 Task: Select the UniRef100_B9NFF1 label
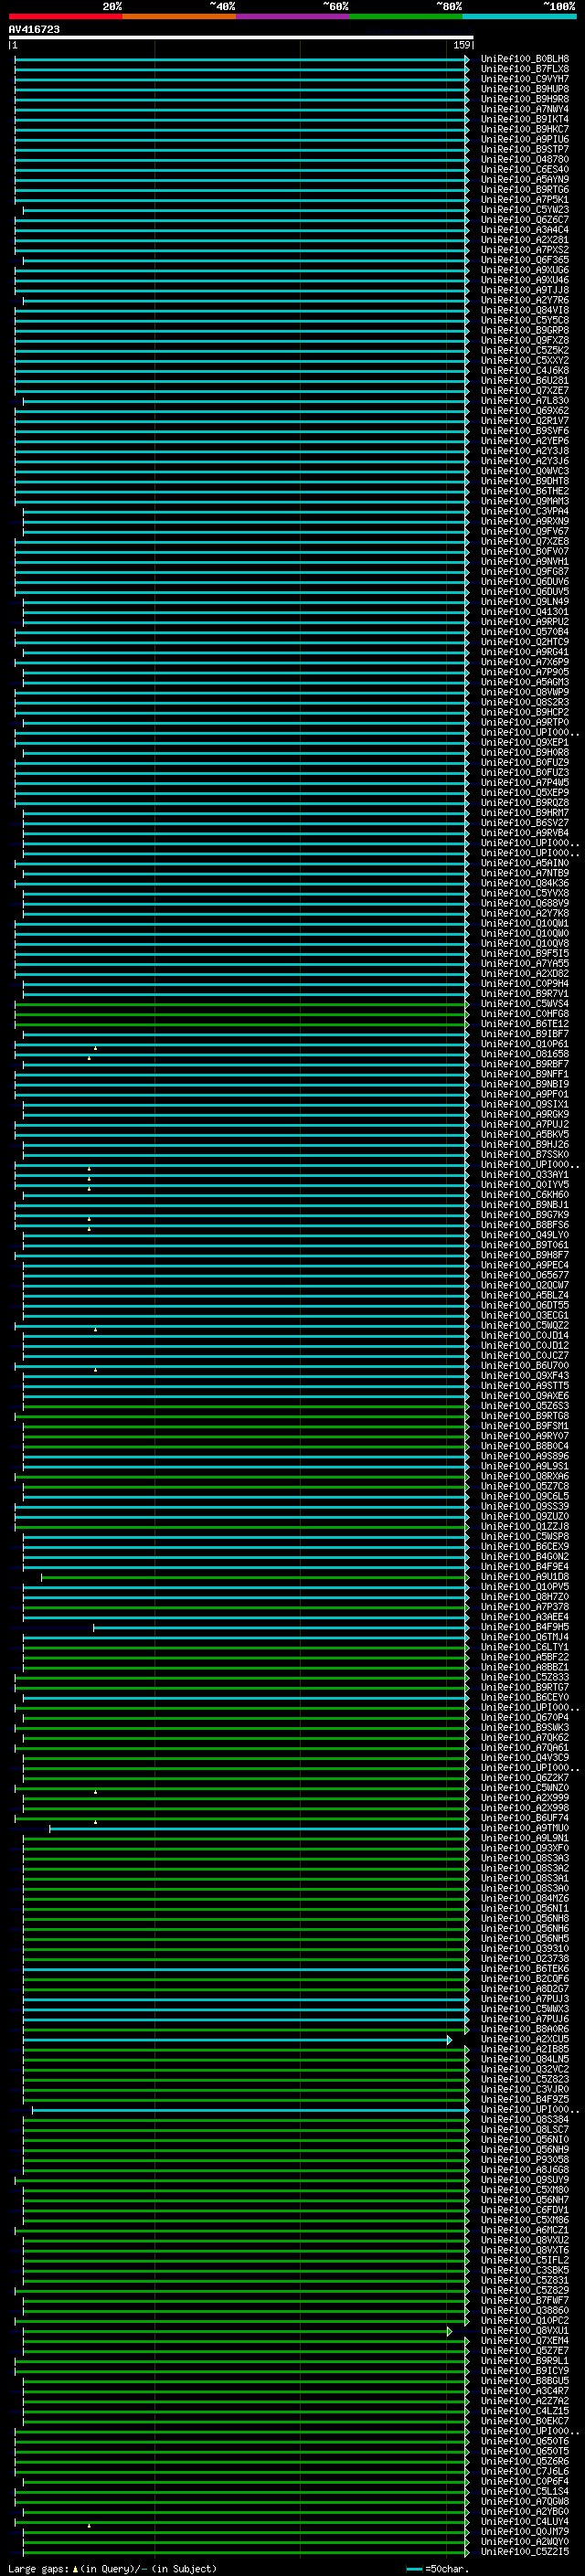click(x=525, y=1074)
